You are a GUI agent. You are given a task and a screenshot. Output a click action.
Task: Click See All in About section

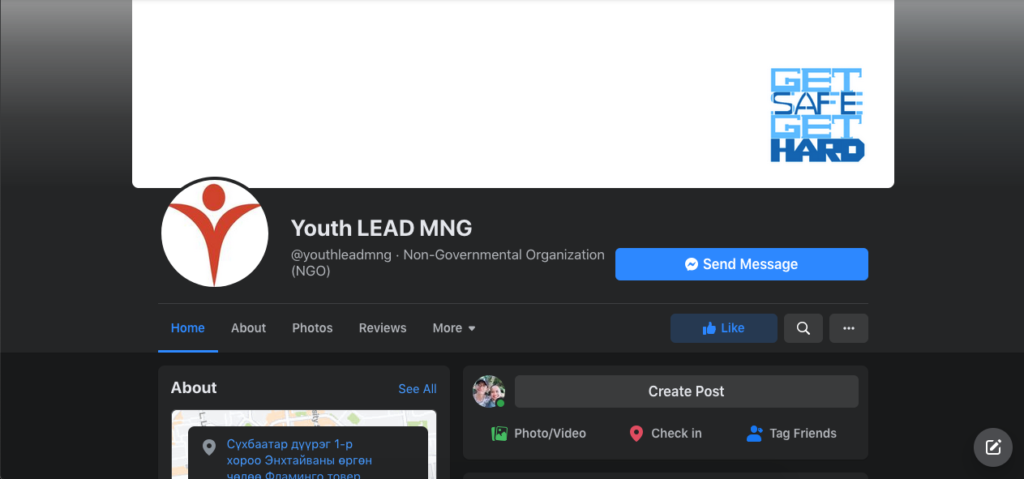417,389
